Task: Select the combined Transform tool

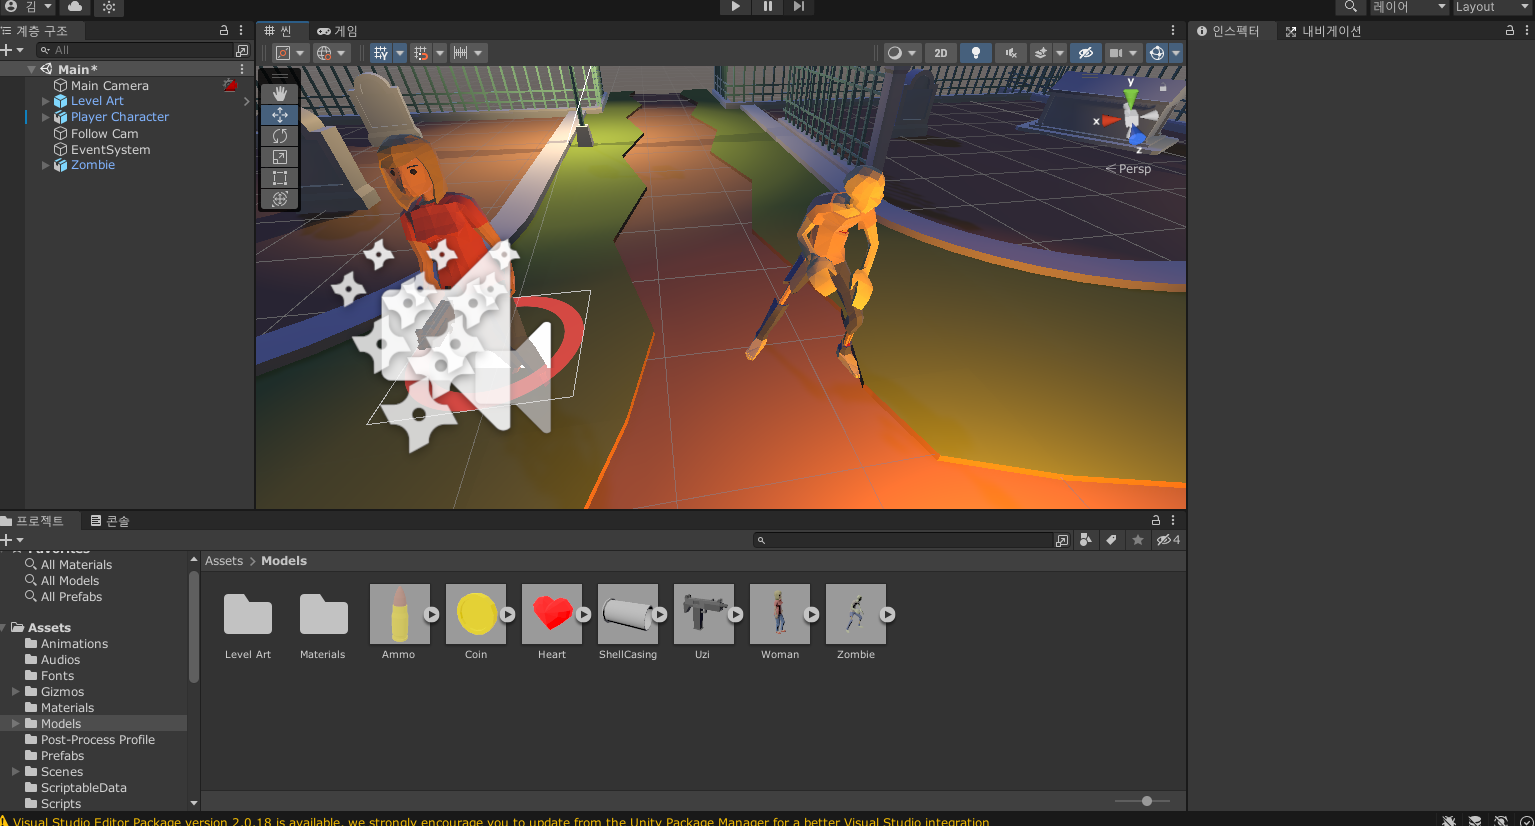Action: coord(280,199)
